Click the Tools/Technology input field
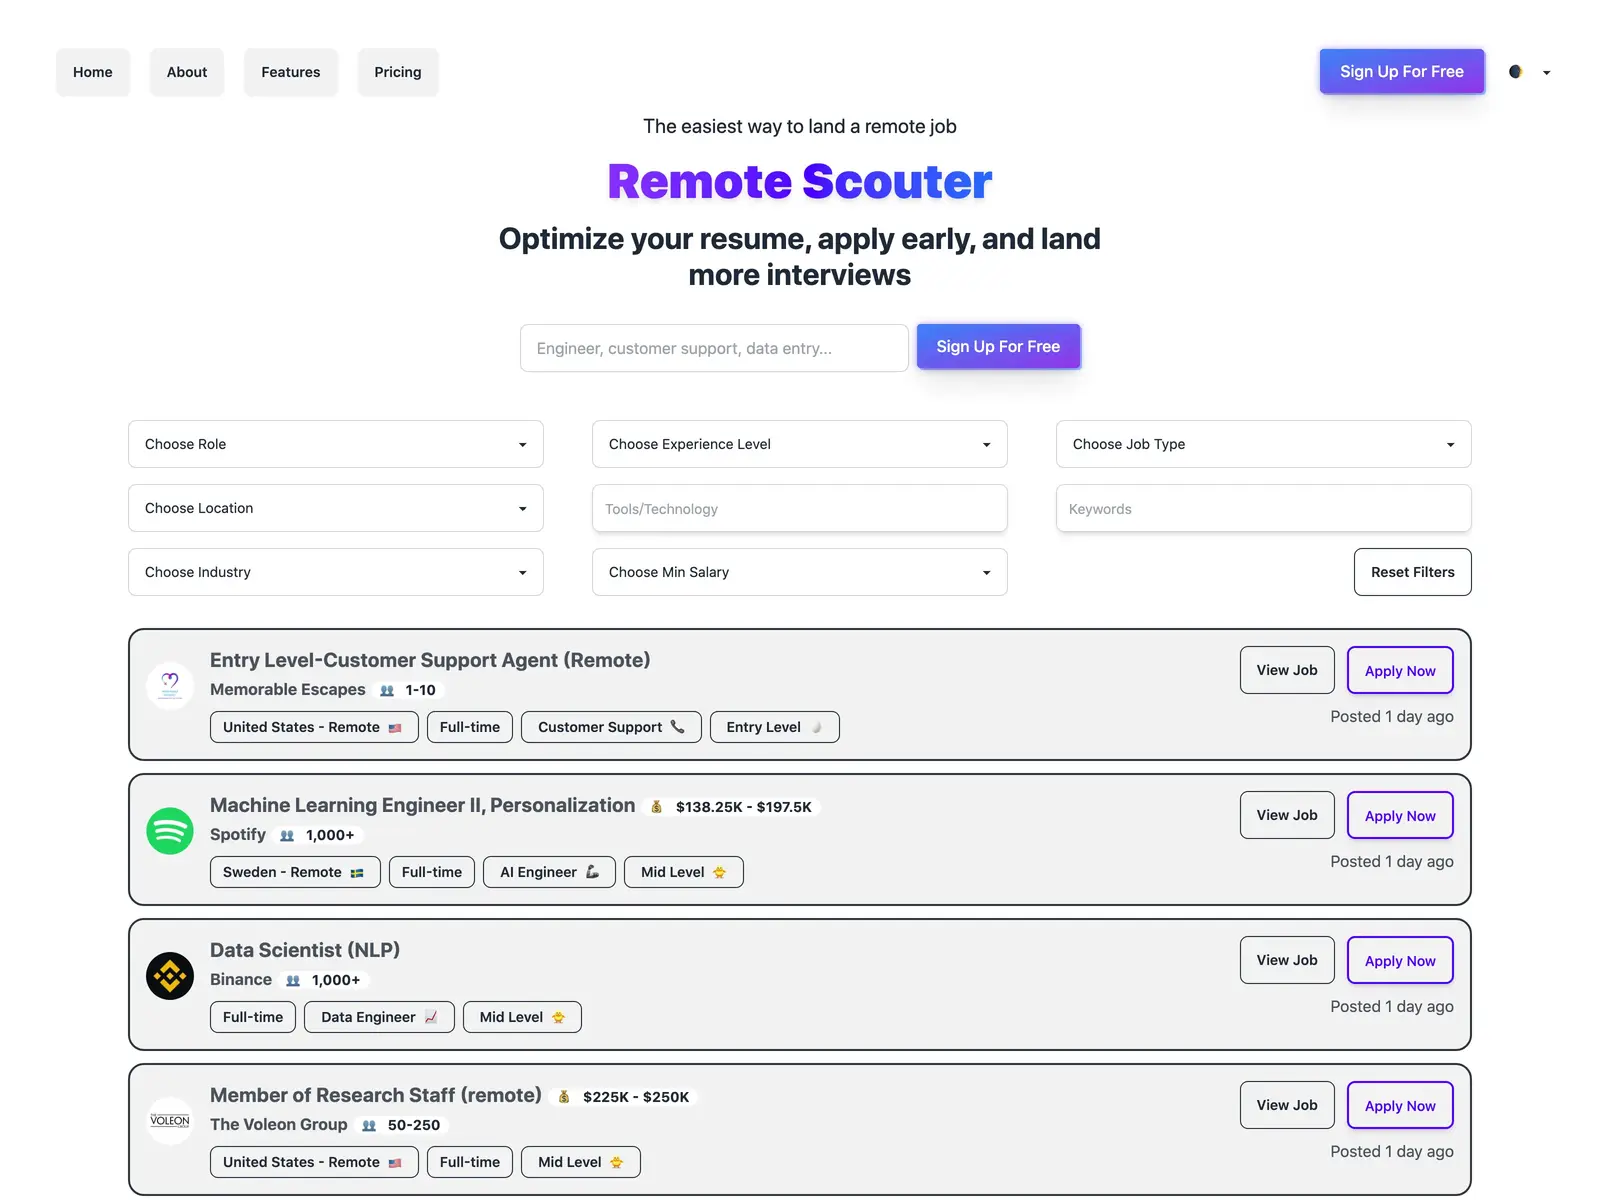 pos(800,509)
